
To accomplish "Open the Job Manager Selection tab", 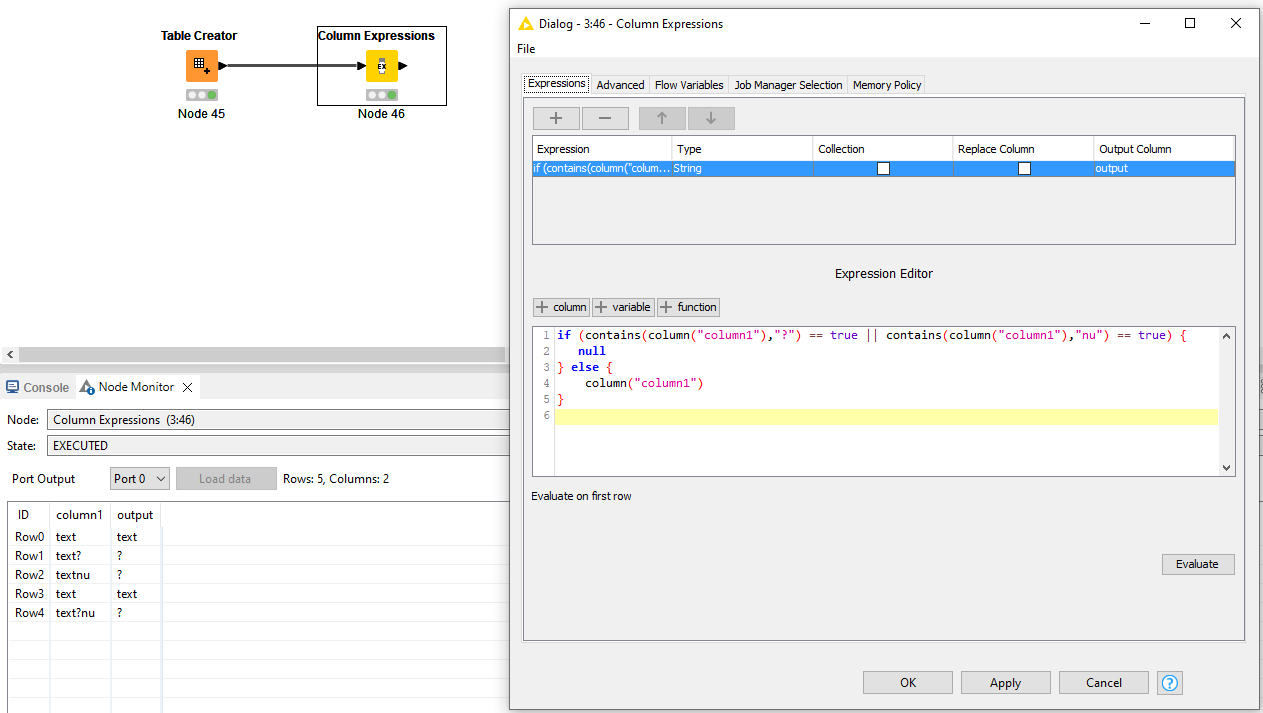I will (788, 85).
